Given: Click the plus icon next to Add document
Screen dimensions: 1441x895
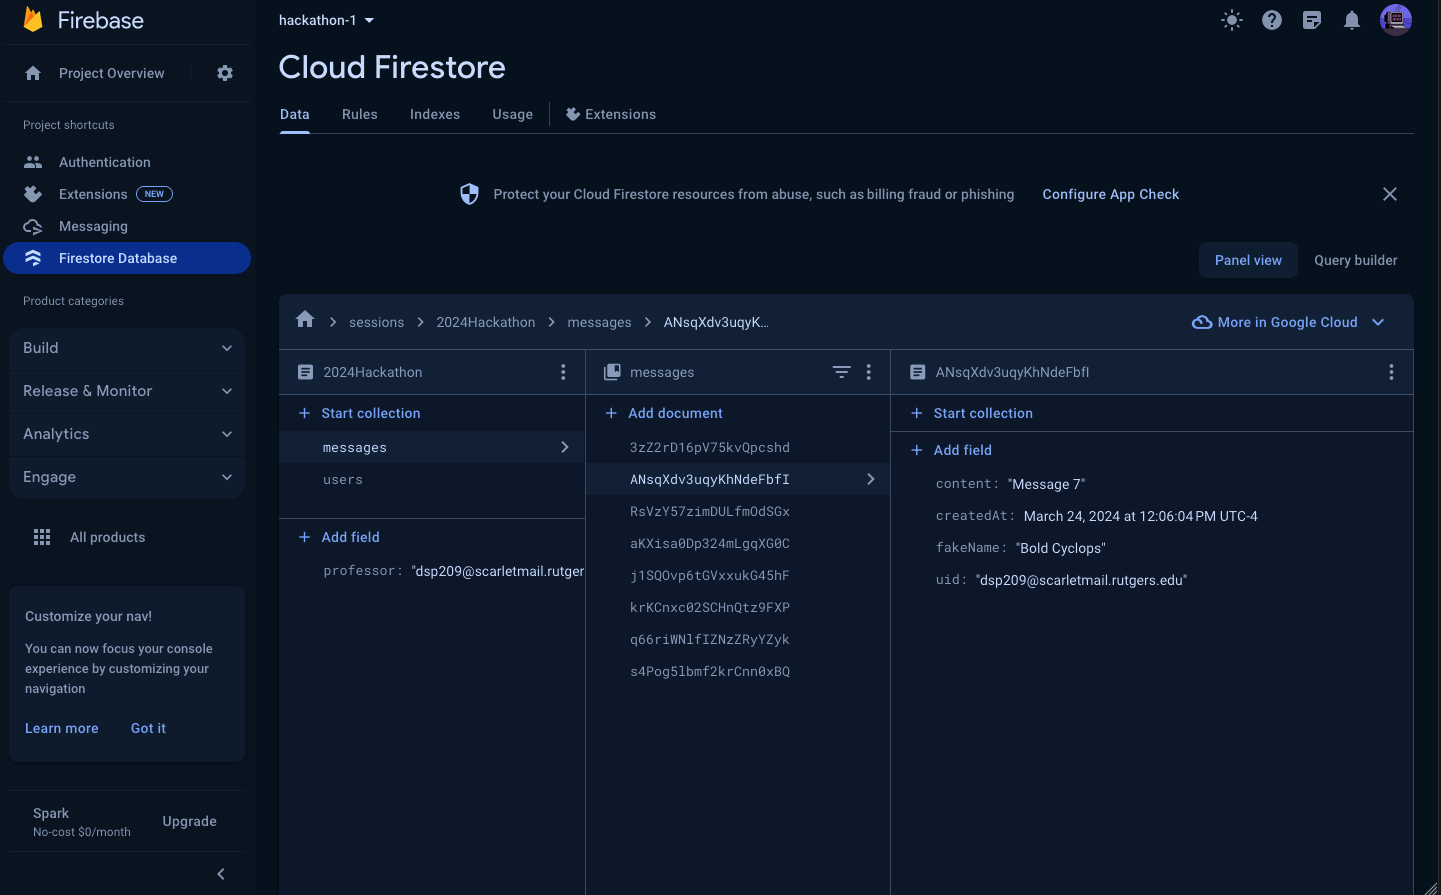Looking at the screenshot, I should 611,413.
